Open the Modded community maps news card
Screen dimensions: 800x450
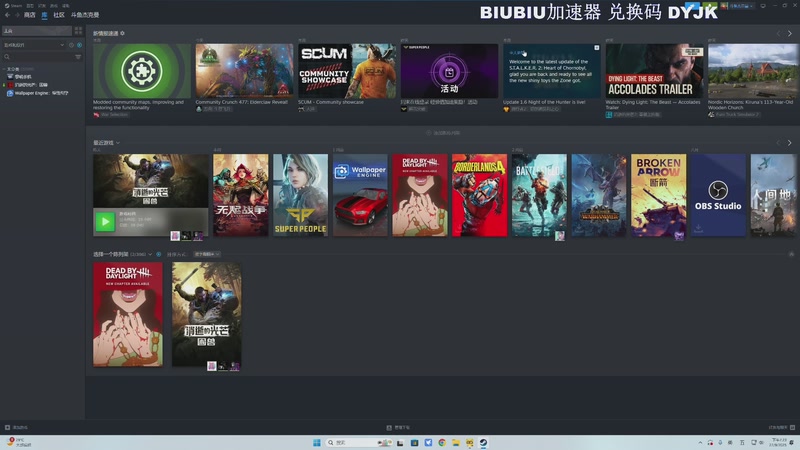coord(142,71)
